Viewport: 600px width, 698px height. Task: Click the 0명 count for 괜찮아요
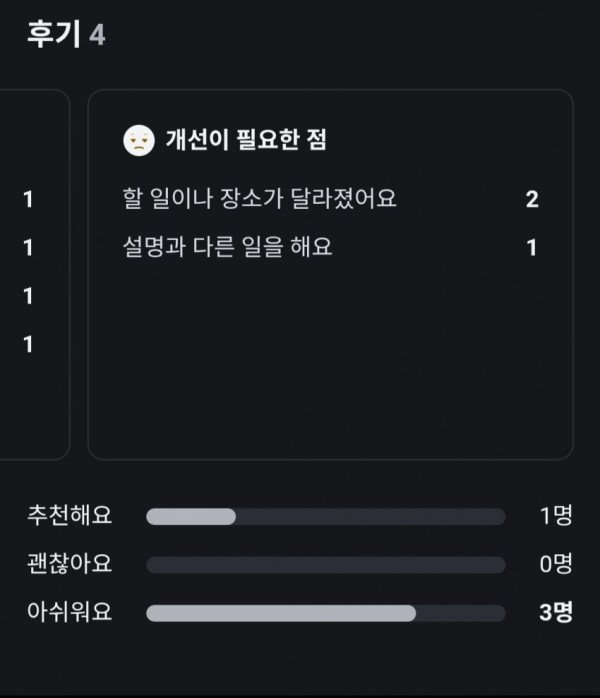(556, 564)
